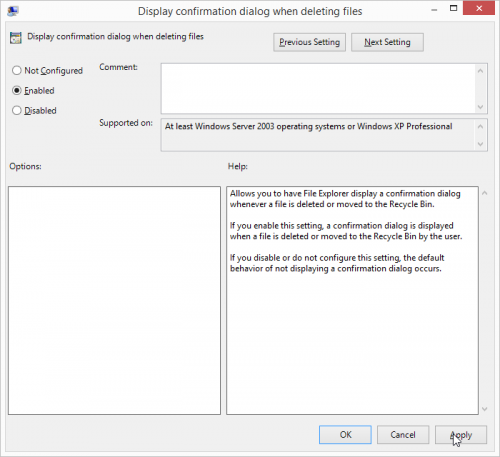The width and height of the screenshot is (500, 457).
Task: Confirm with the OK button
Action: [345, 435]
